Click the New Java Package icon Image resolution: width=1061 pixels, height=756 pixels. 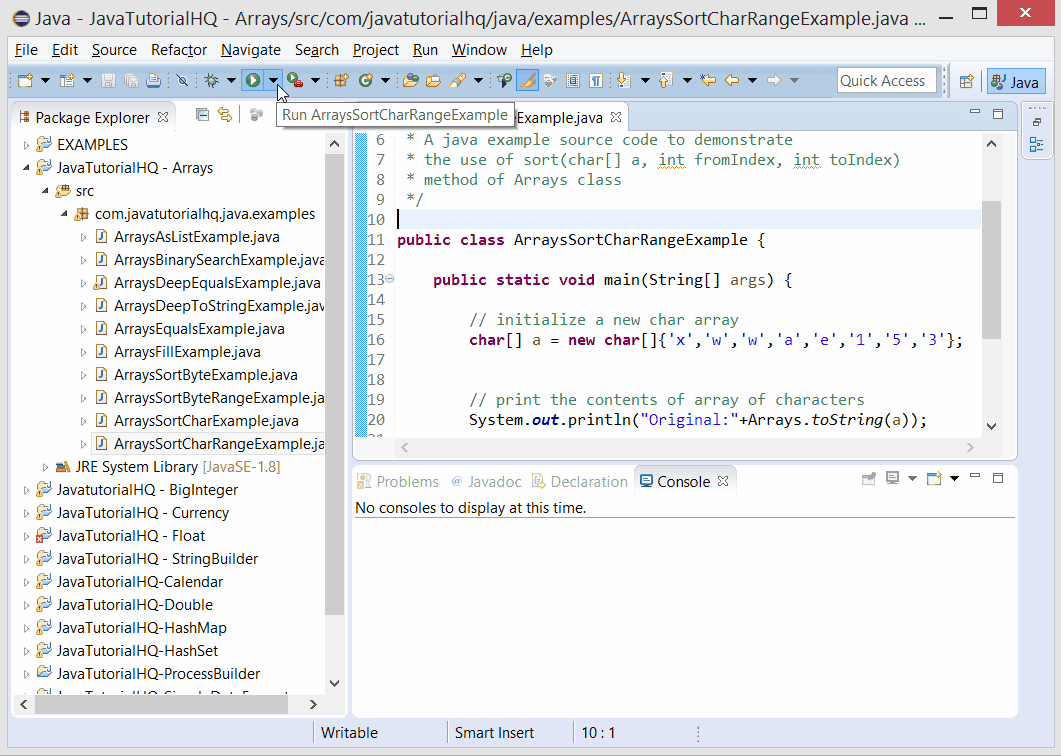(x=341, y=81)
